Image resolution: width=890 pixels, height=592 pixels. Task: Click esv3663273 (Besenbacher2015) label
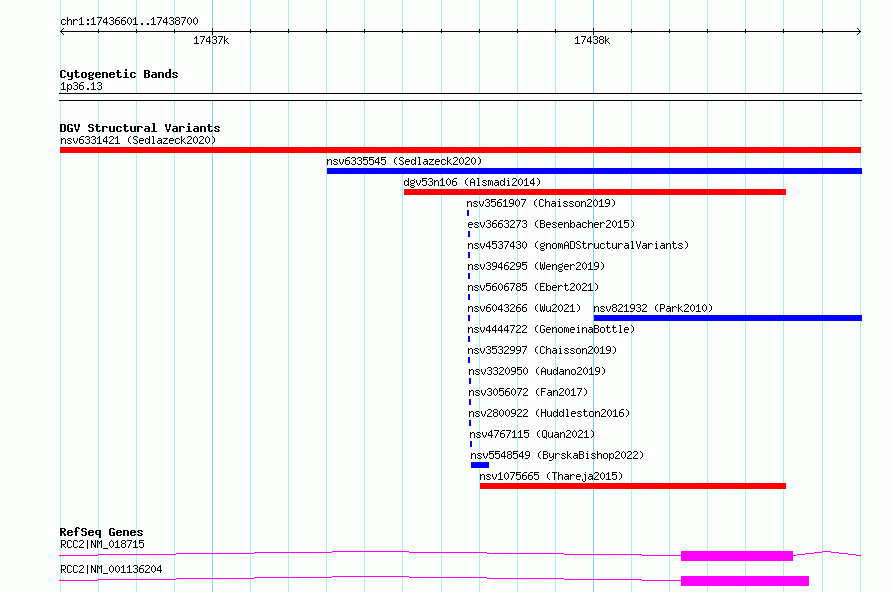pyautogui.click(x=551, y=224)
